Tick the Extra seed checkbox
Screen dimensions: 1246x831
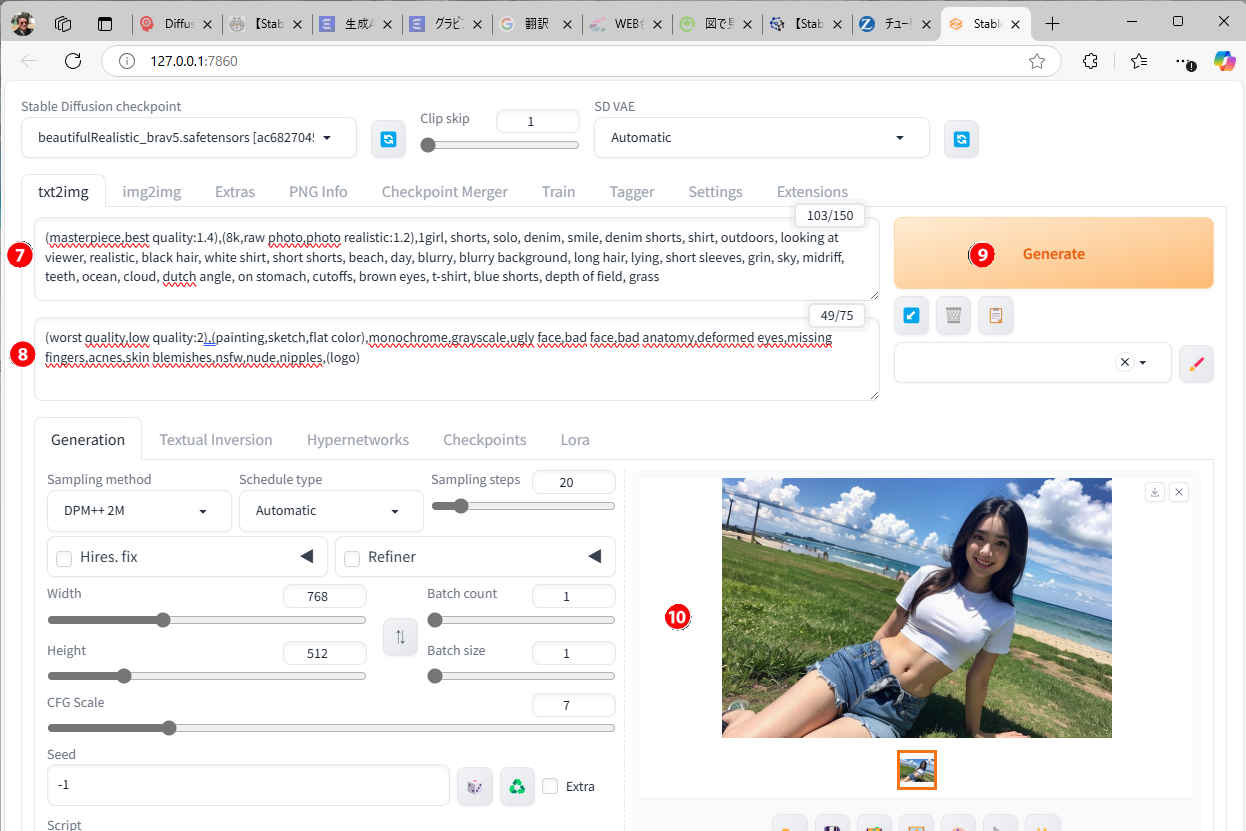point(550,786)
